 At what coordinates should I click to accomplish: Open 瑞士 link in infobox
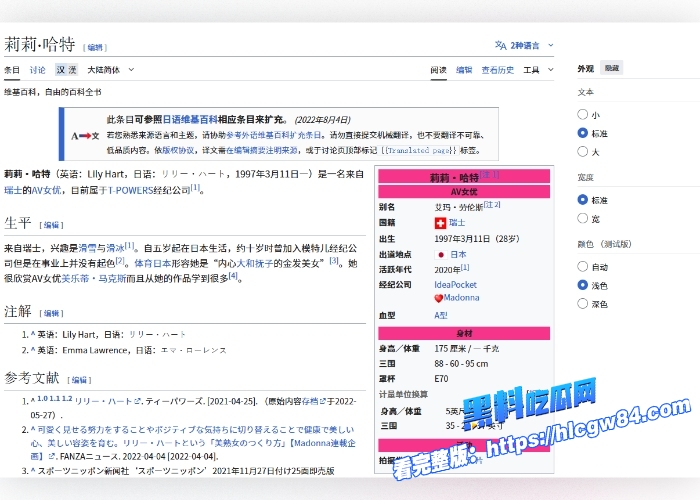pyautogui.click(x=457, y=223)
